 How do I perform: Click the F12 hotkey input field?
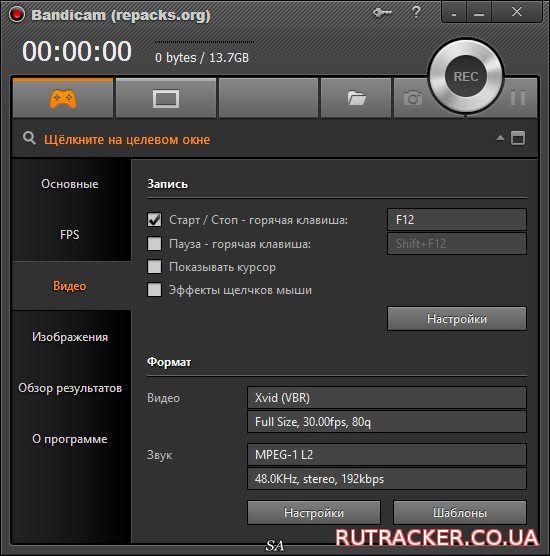[457, 219]
